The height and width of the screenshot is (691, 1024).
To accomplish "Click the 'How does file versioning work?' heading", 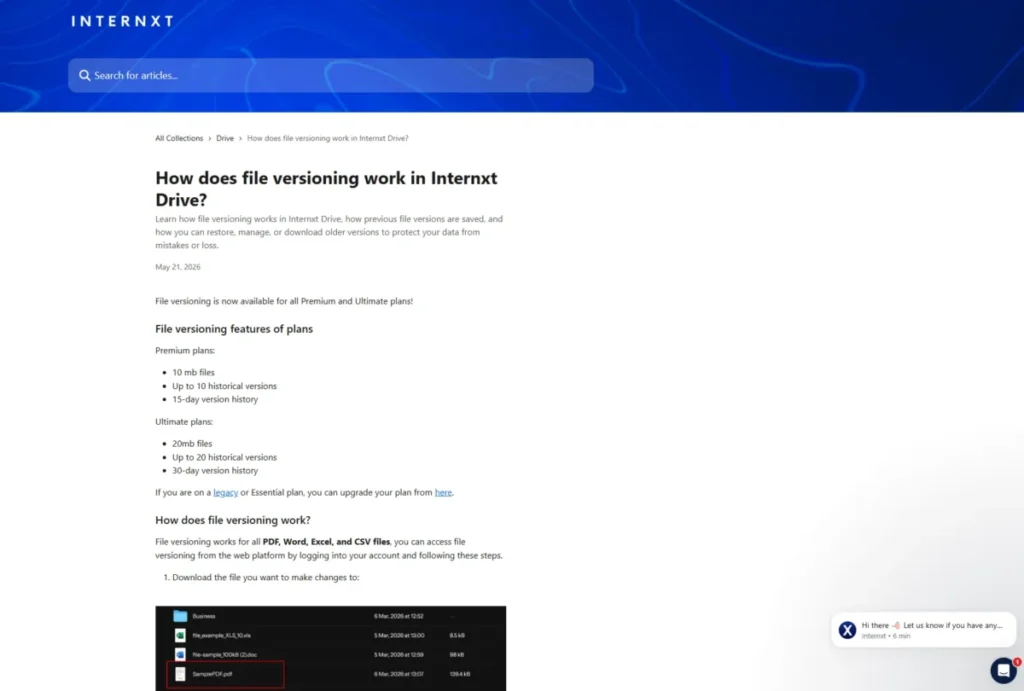I will pyautogui.click(x=232, y=521).
